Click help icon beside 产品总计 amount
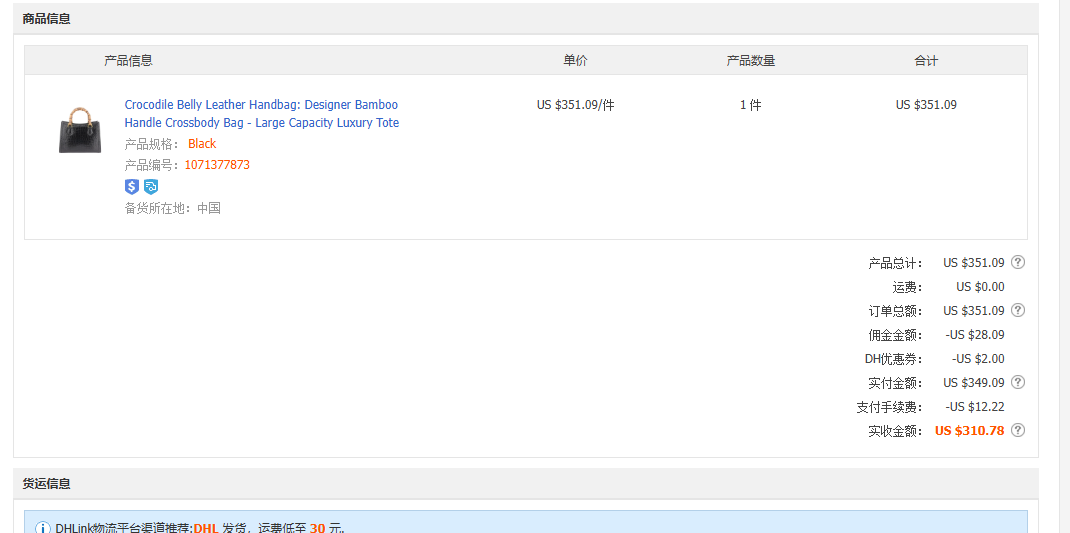The image size is (1070, 533). (1018, 263)
